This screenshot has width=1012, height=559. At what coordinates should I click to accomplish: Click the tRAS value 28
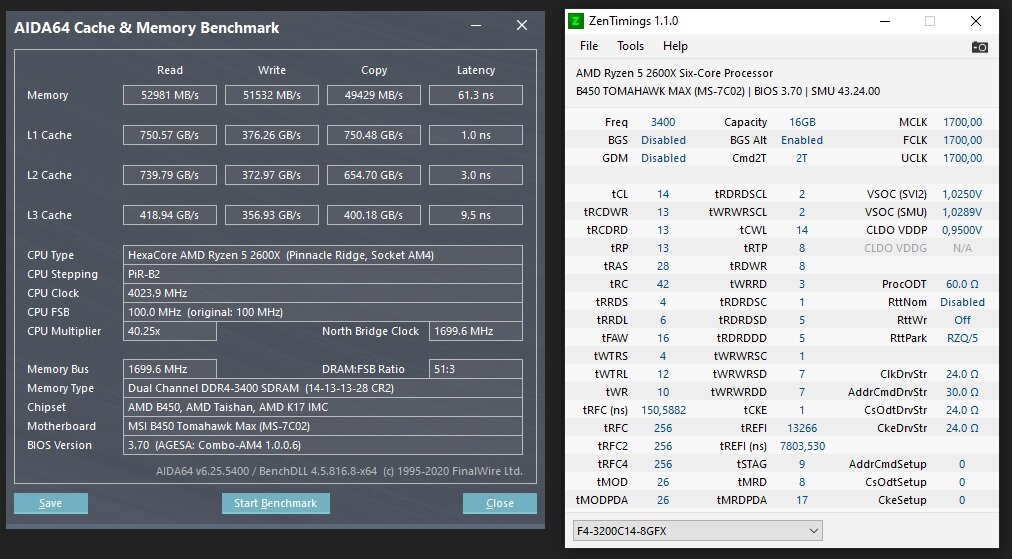pyautogui.click(x=663, y=266)
